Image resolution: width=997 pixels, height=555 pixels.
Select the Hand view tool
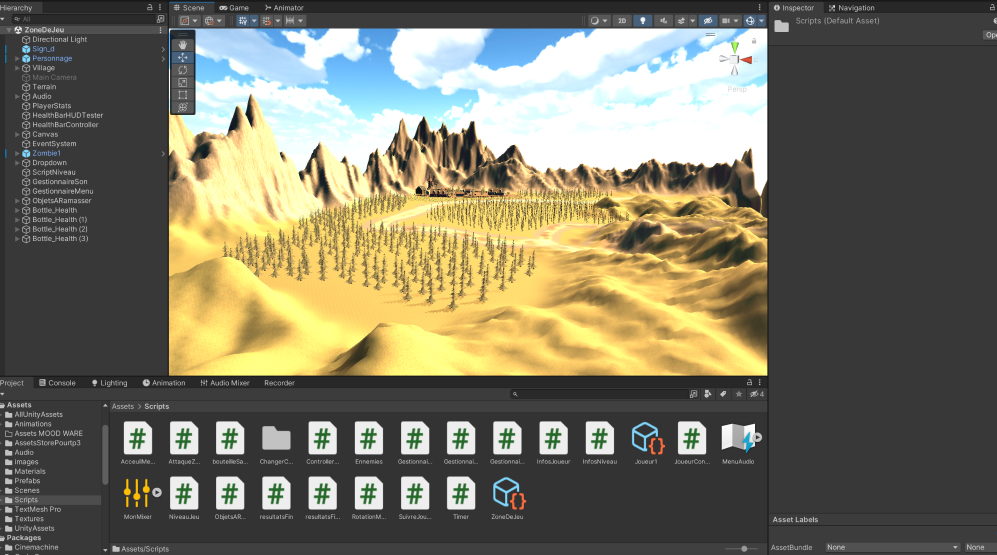(x=183, y=45)
